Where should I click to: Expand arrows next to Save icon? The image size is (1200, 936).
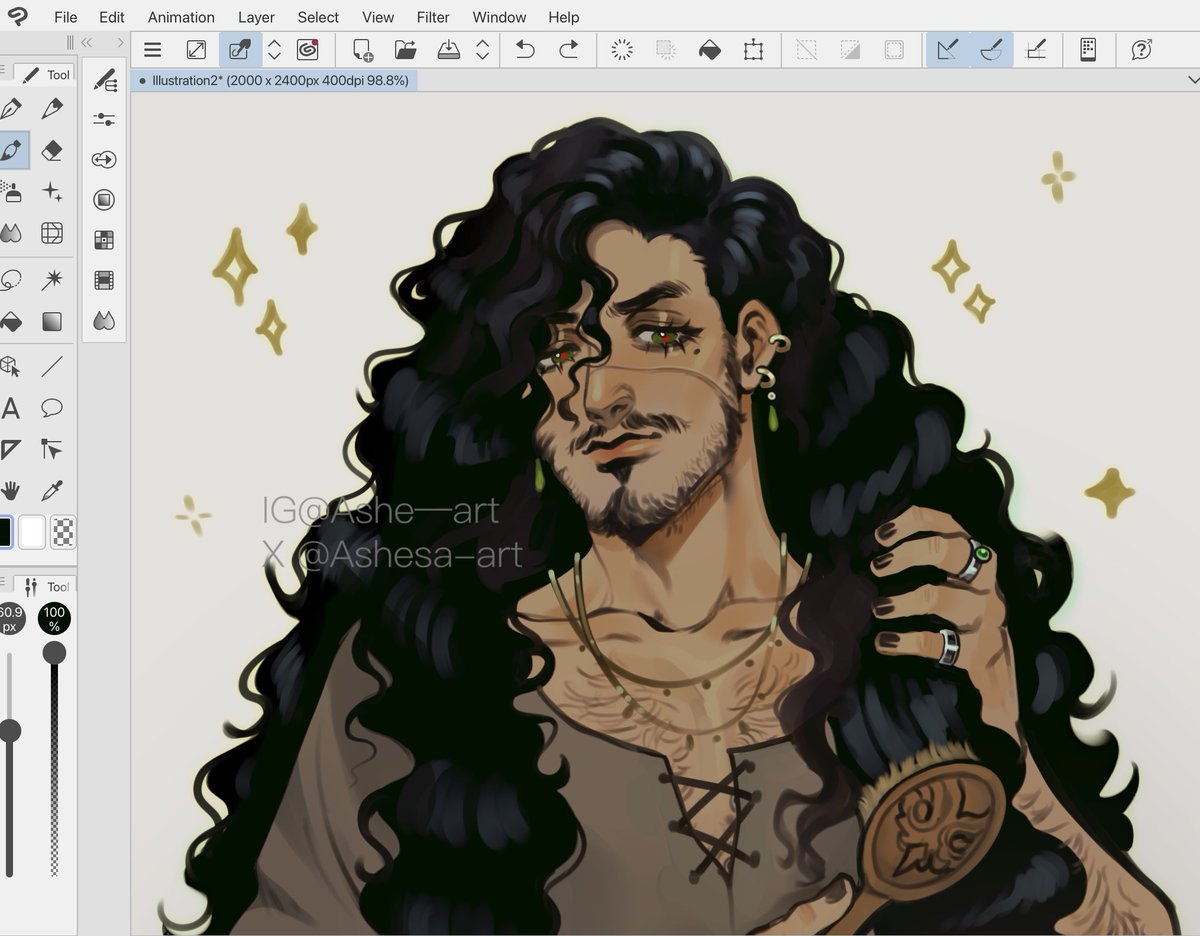click(x=482, y=50)
